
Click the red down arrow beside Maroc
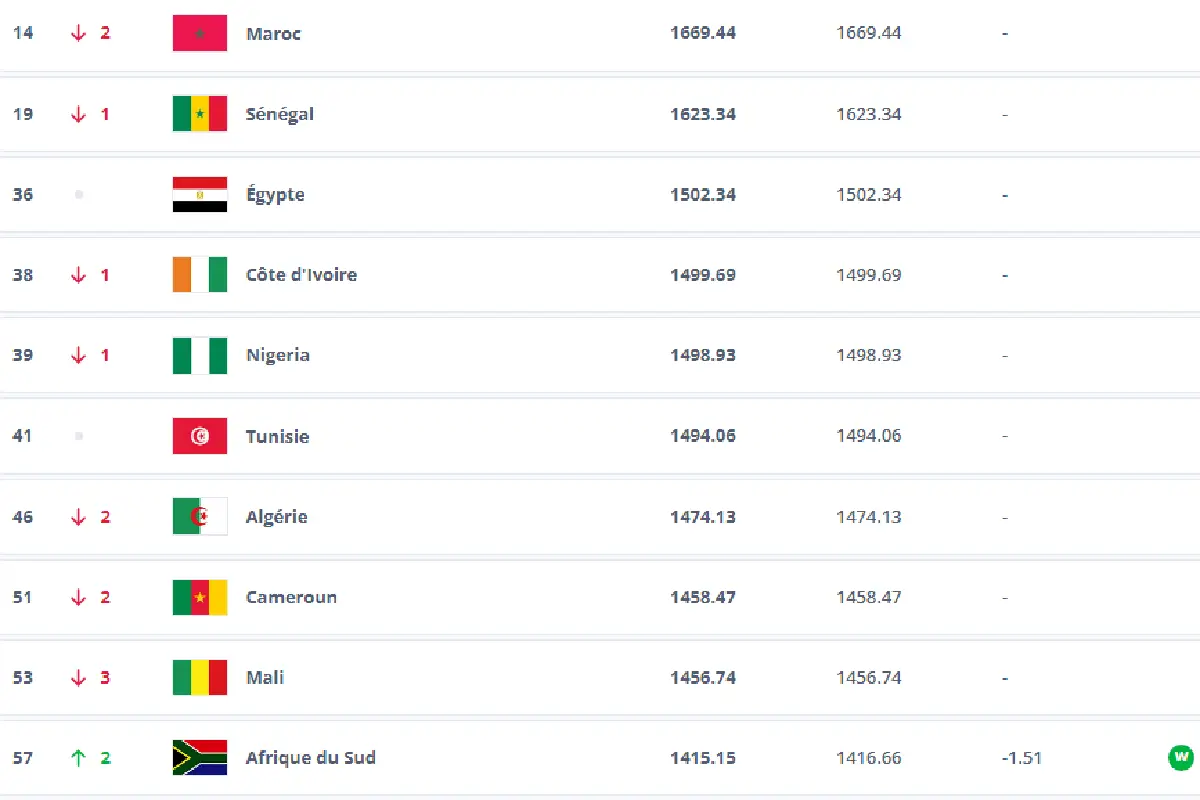(79, 33)
